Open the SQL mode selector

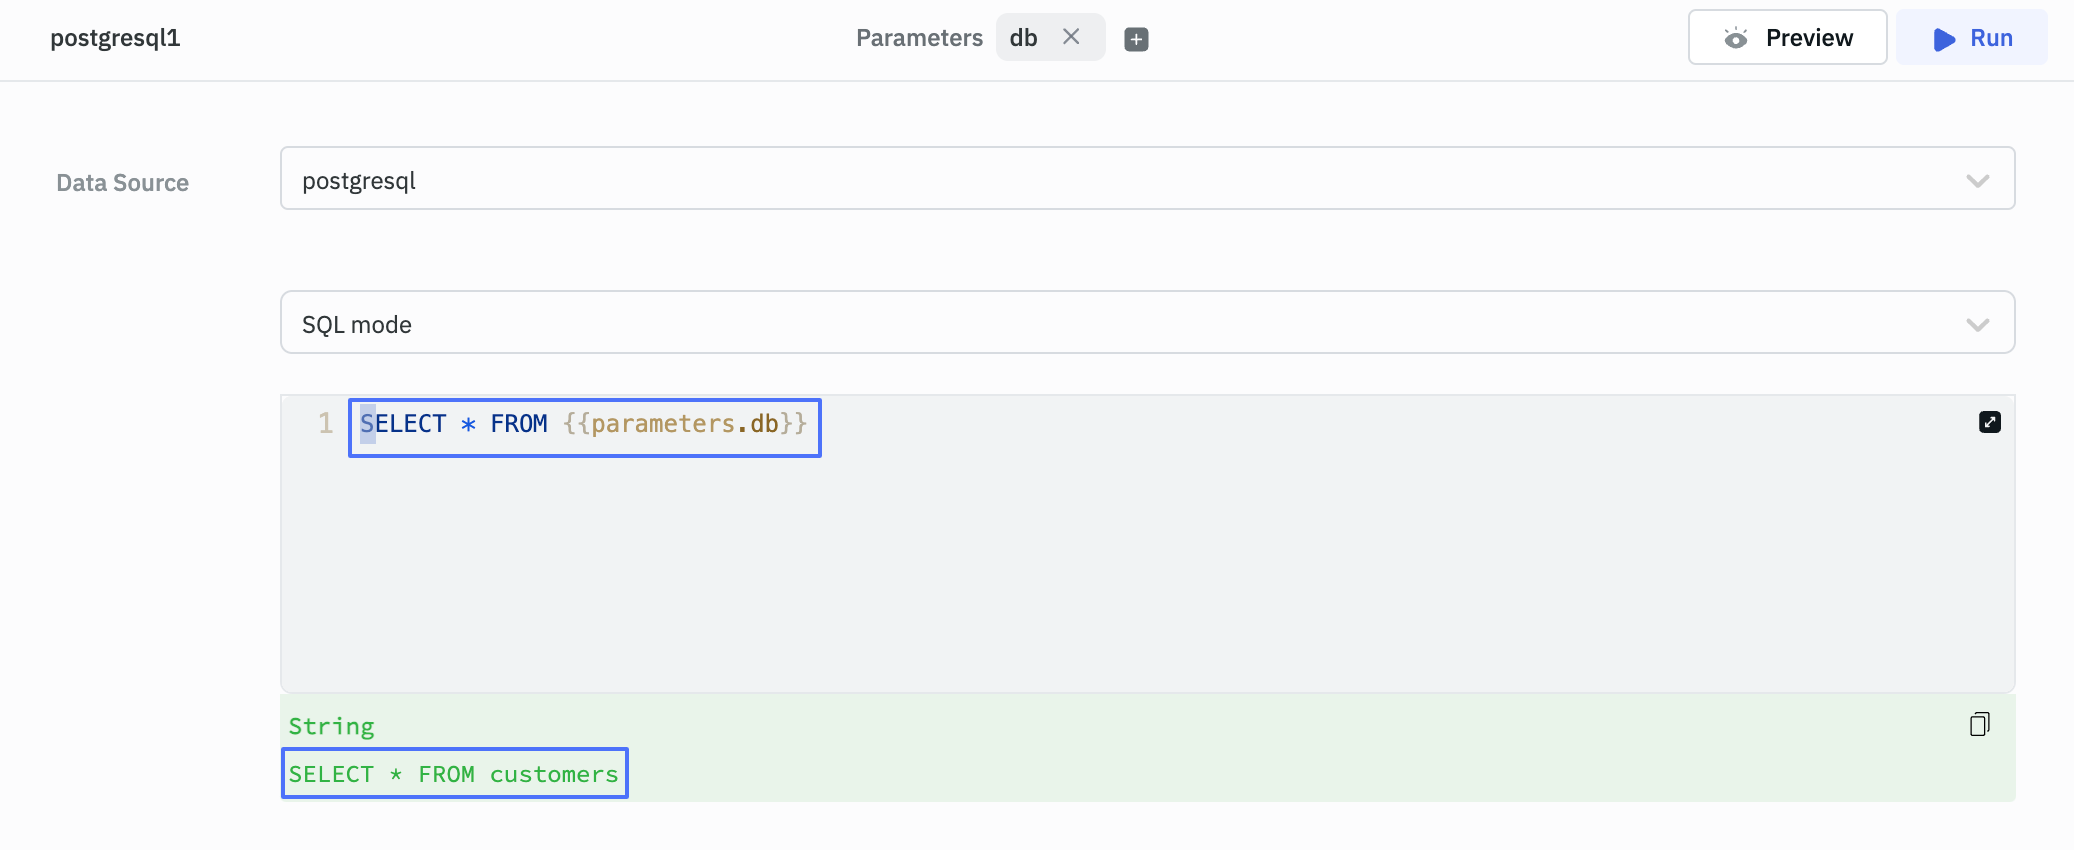coord(1100,323)
